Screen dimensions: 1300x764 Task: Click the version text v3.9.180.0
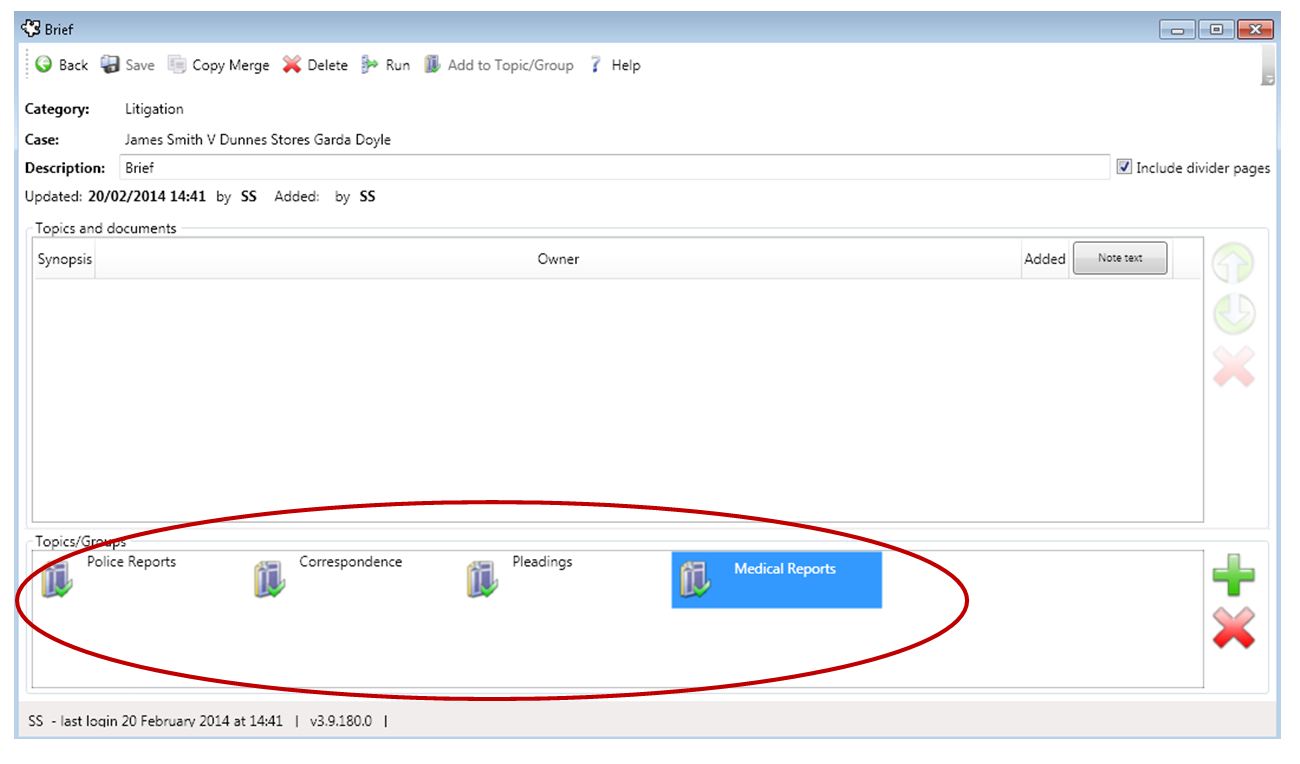(x=340, y=721)
